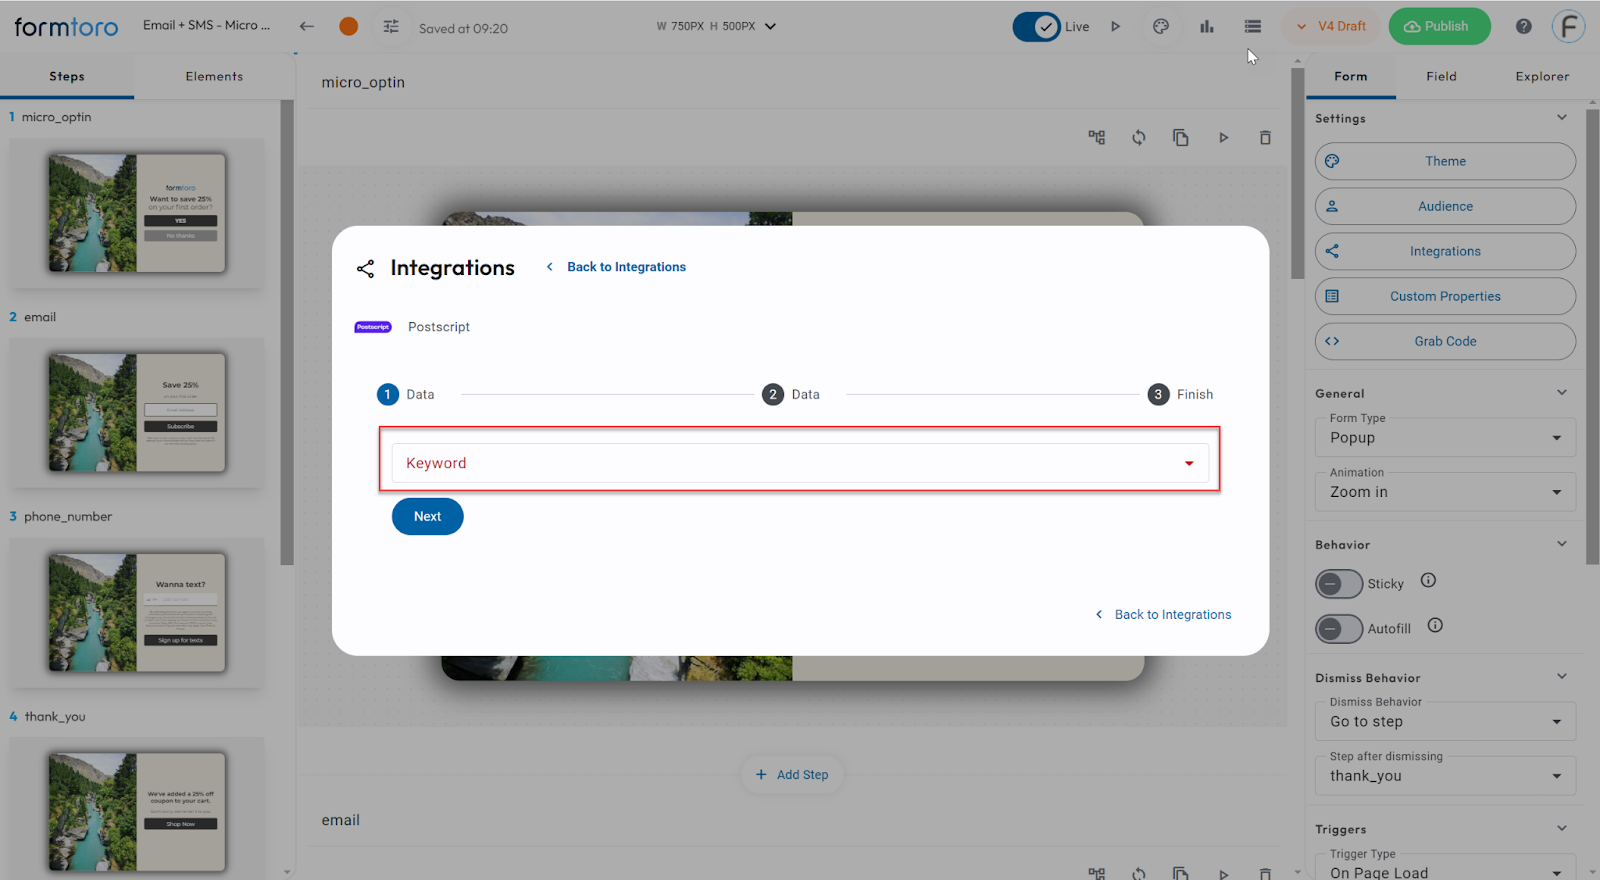Select the micro_optin step thumbnail
This screenshot has height=880, width=1600.
[137, 213]
